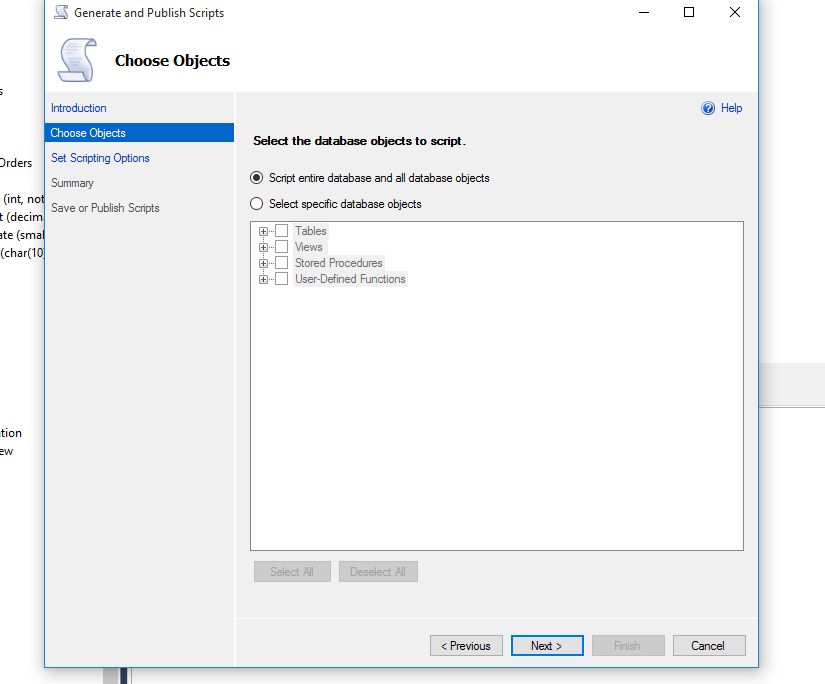Click the Next button
This screenshot has height=684, width=825.
click(x=547, y=646)
